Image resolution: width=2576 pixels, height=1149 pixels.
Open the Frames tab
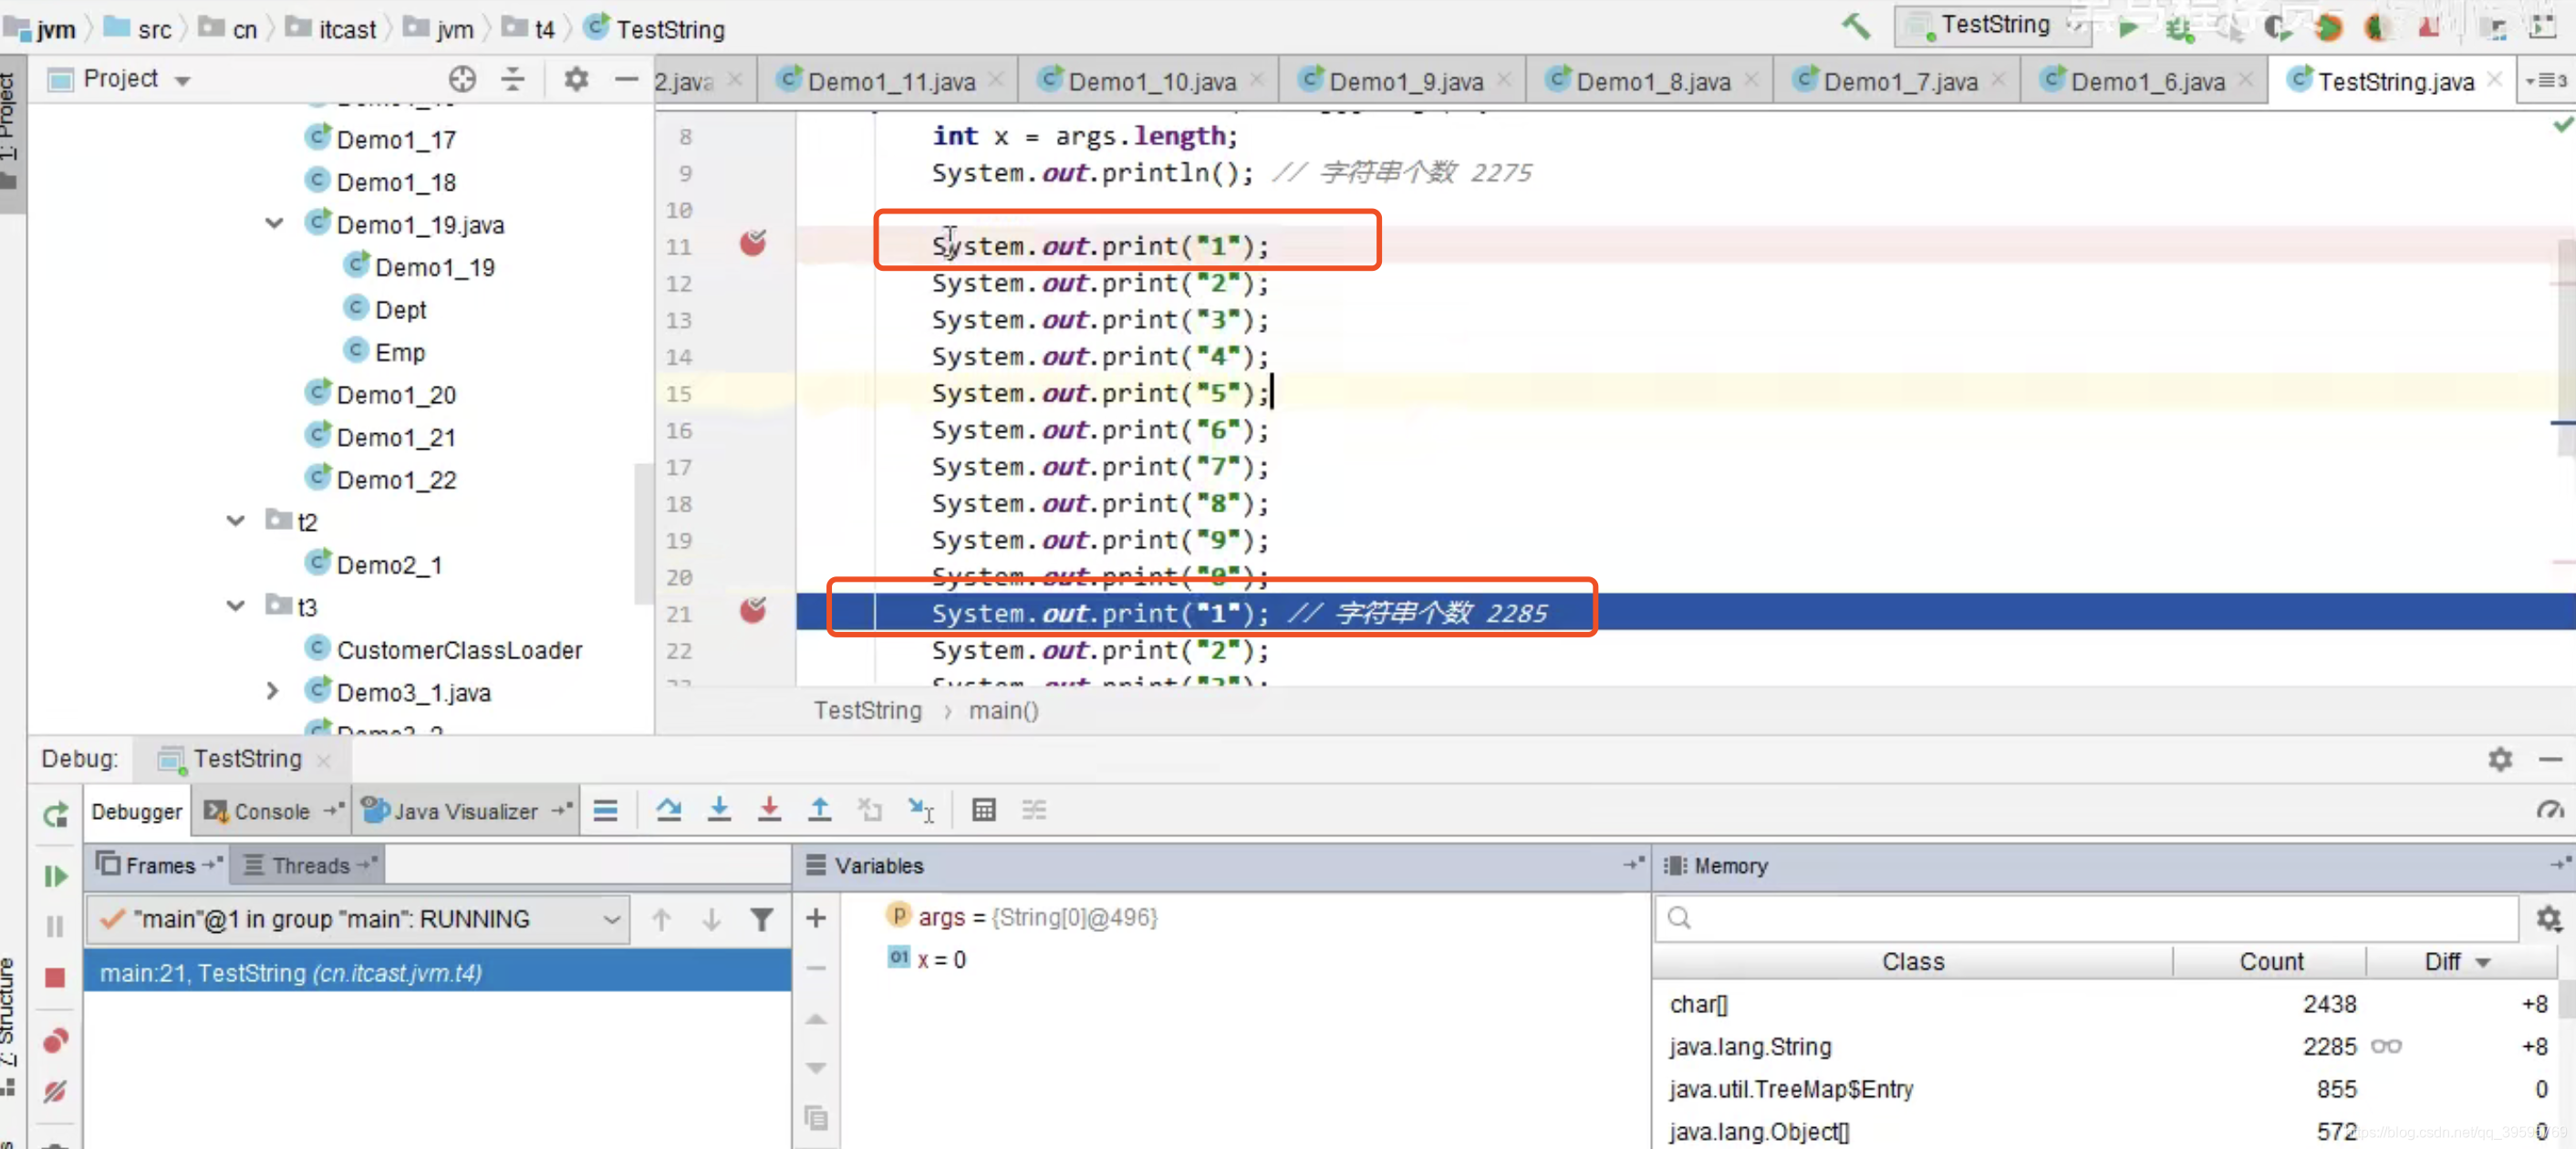[x=158, y=866]
